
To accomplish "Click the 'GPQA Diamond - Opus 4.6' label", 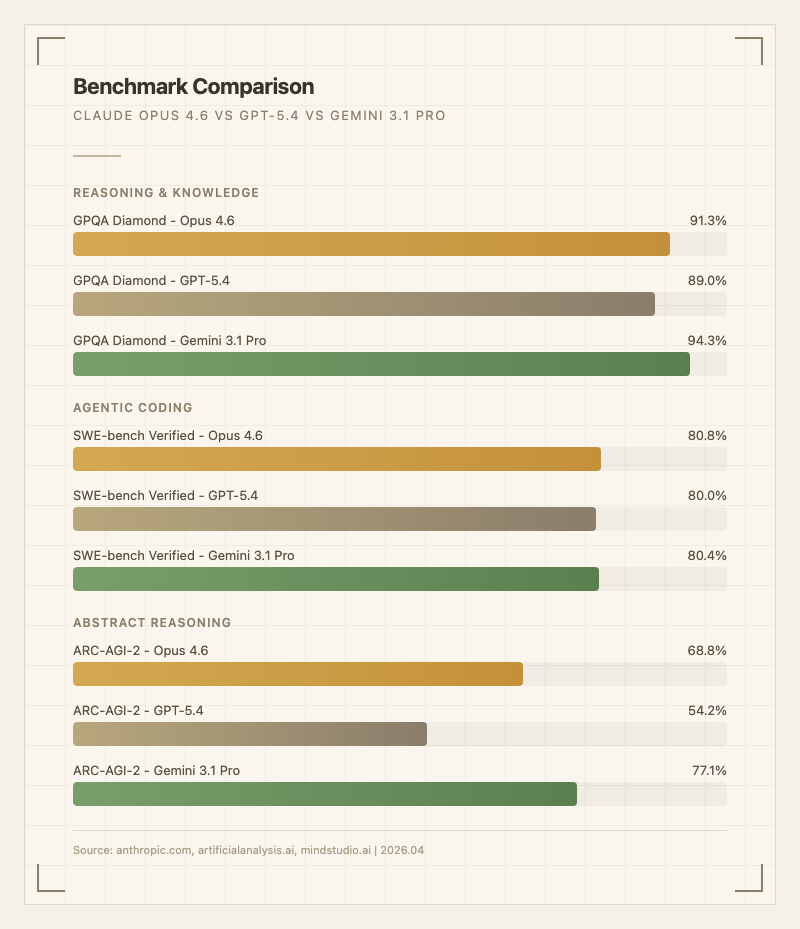I will pyautogui.click(x=154, y=220).
